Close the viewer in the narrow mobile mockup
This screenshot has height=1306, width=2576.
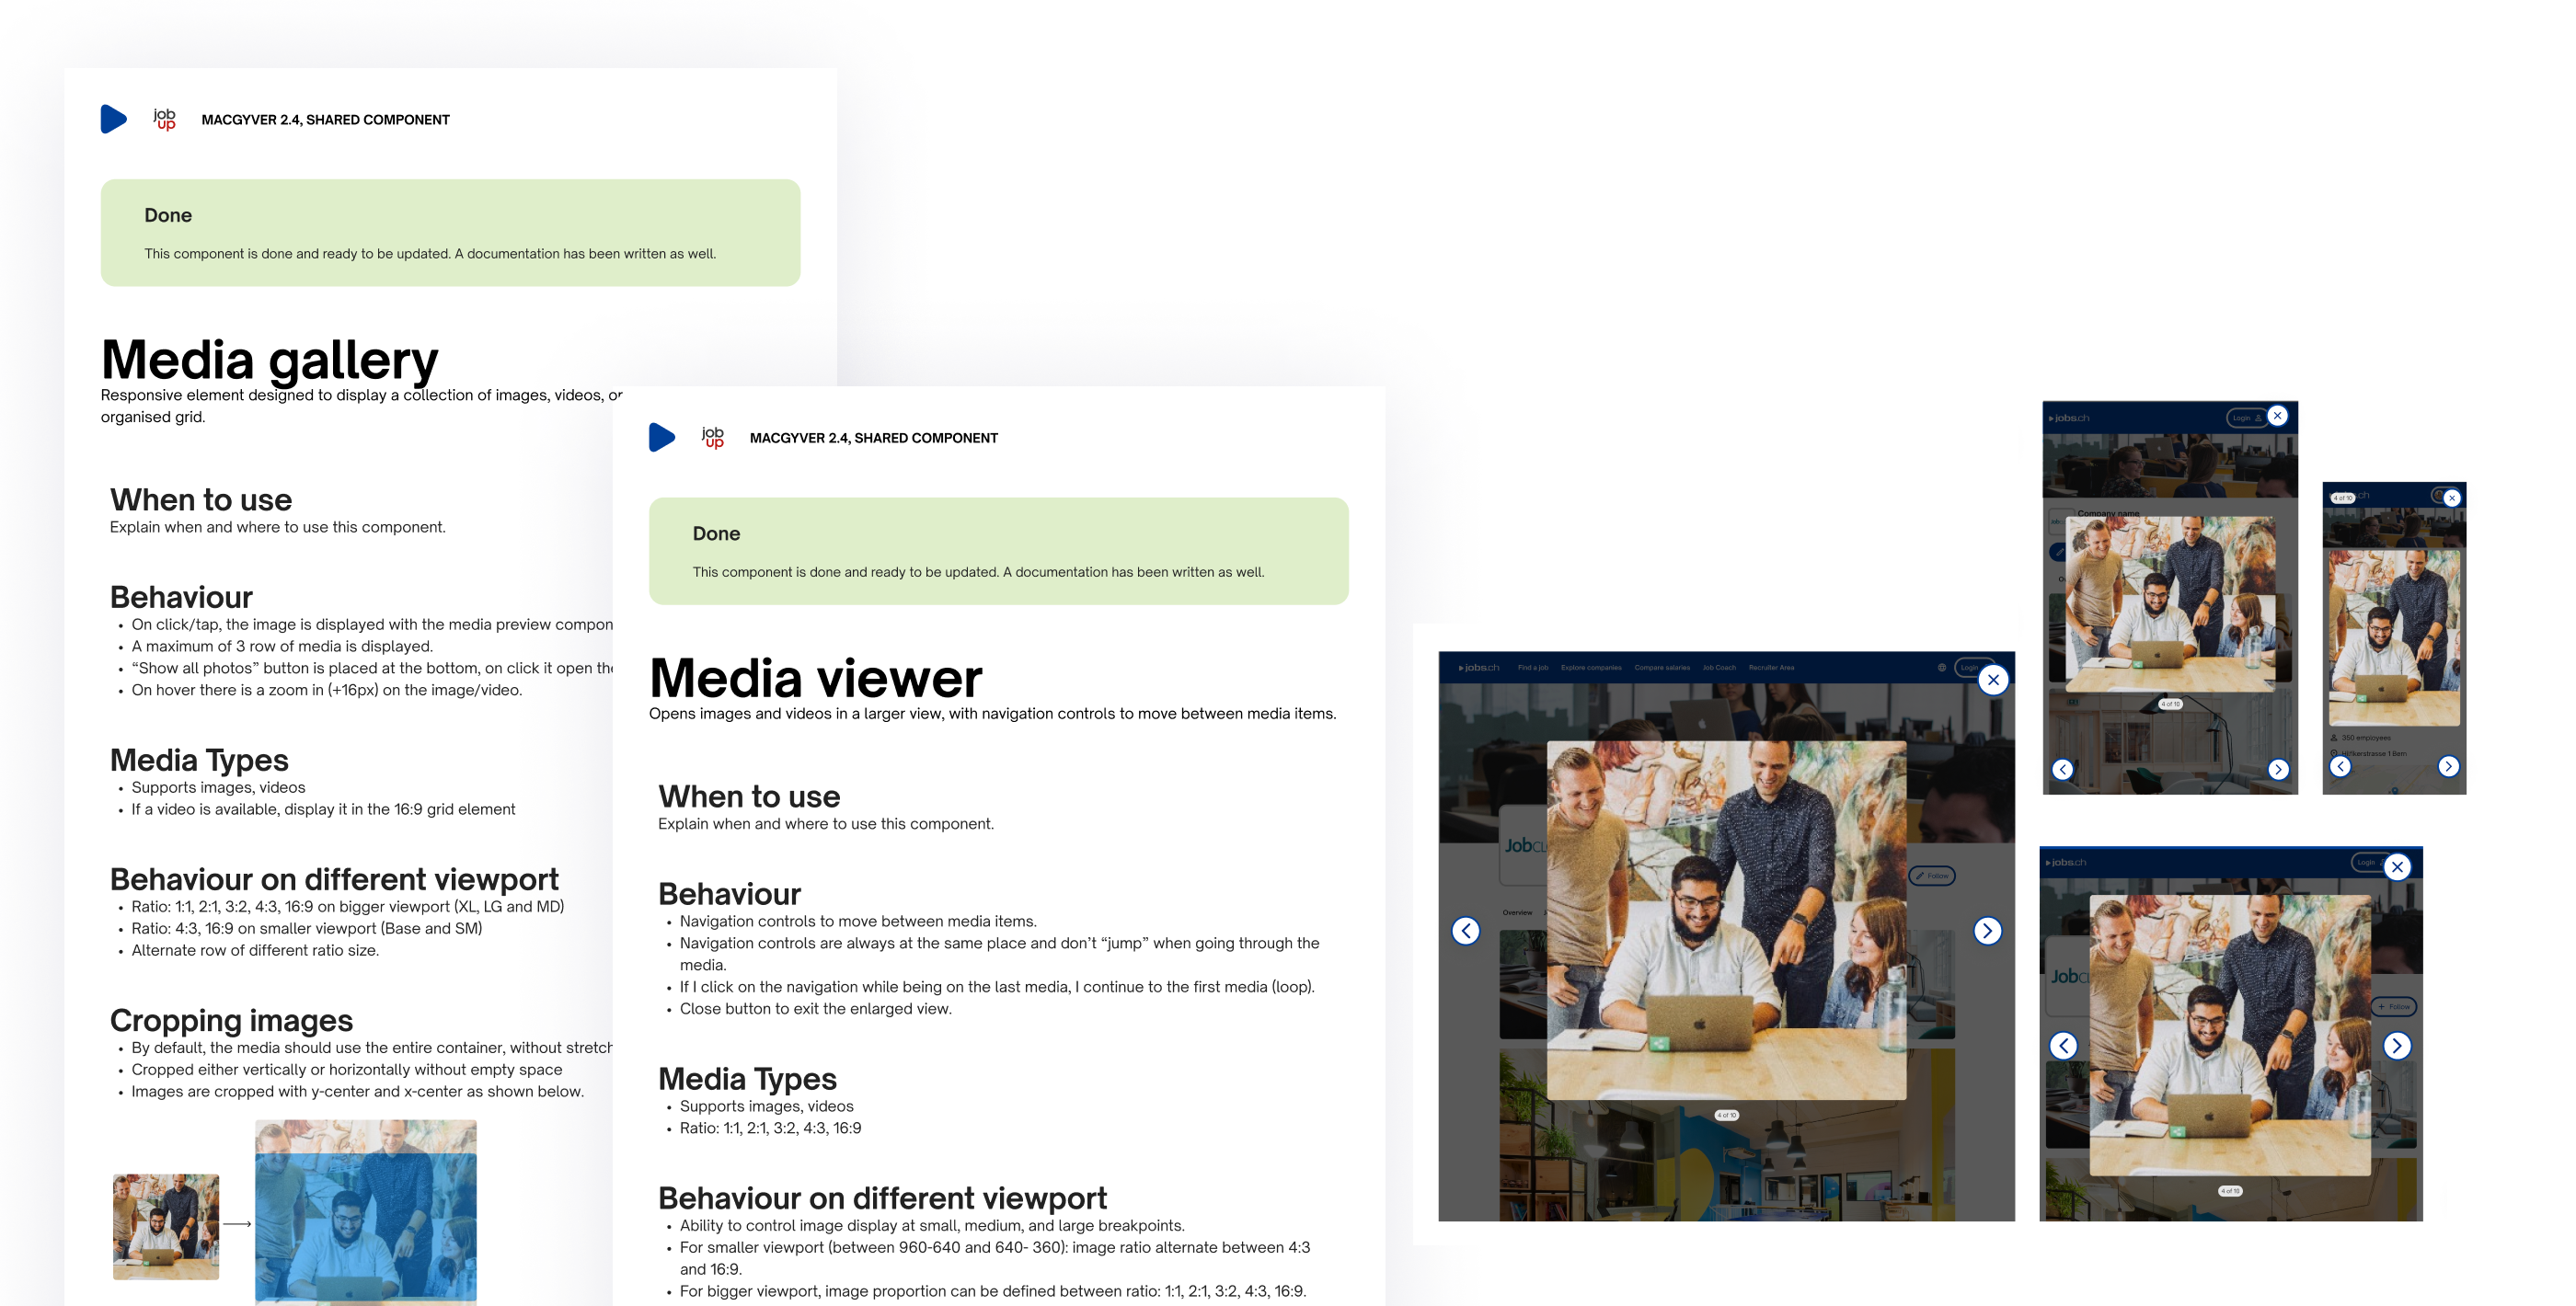coord(2451,498)
